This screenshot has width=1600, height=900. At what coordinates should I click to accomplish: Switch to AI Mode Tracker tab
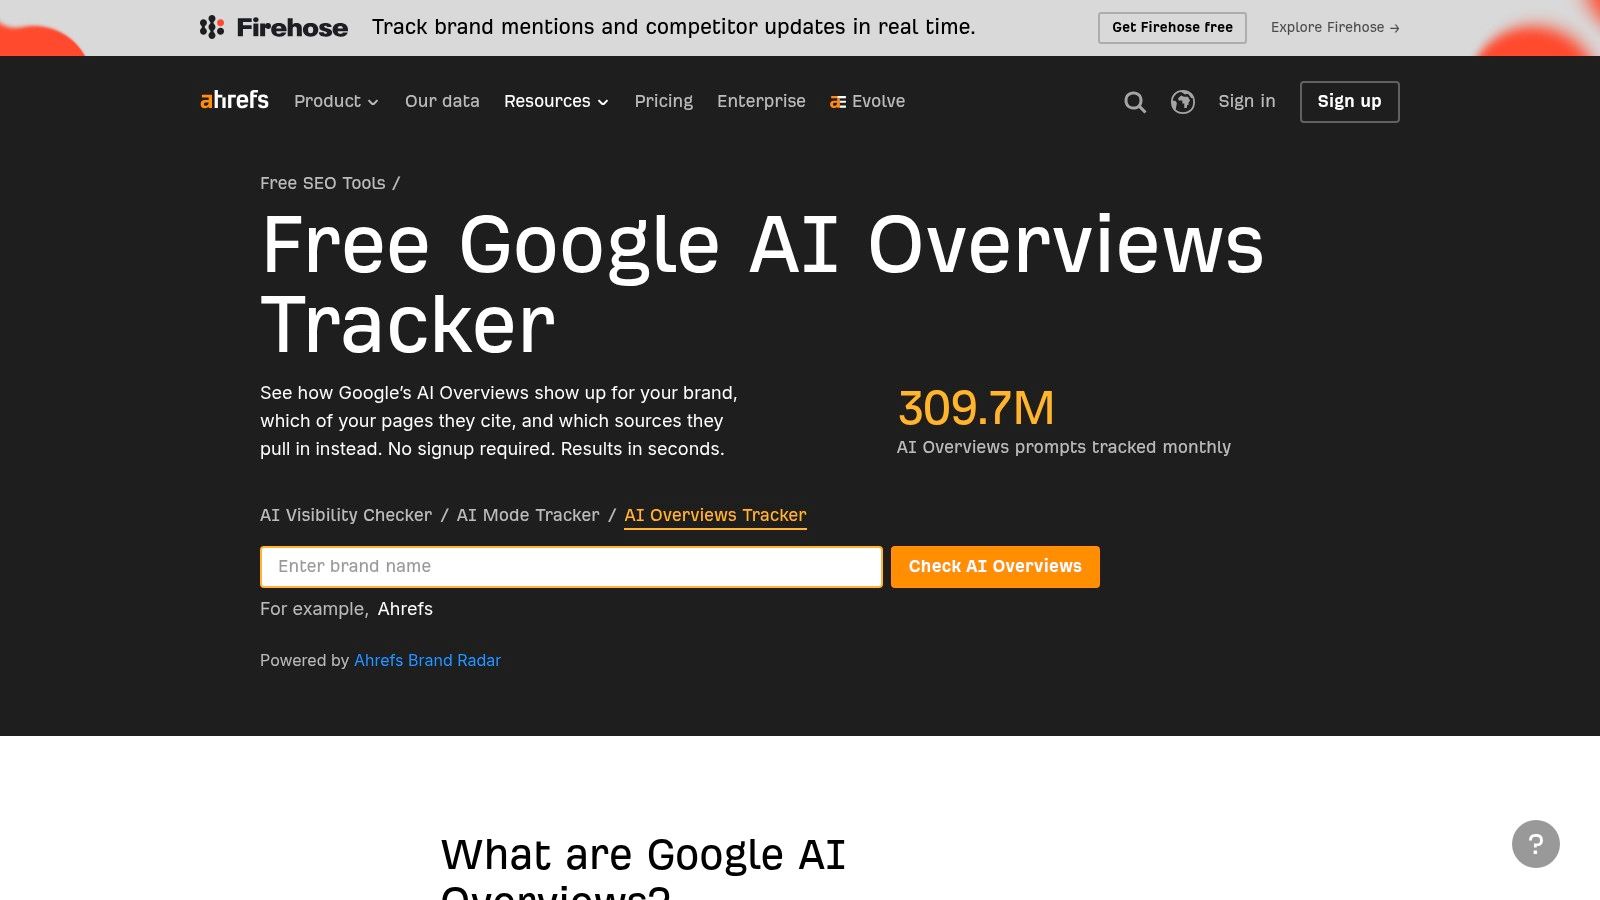528,515
